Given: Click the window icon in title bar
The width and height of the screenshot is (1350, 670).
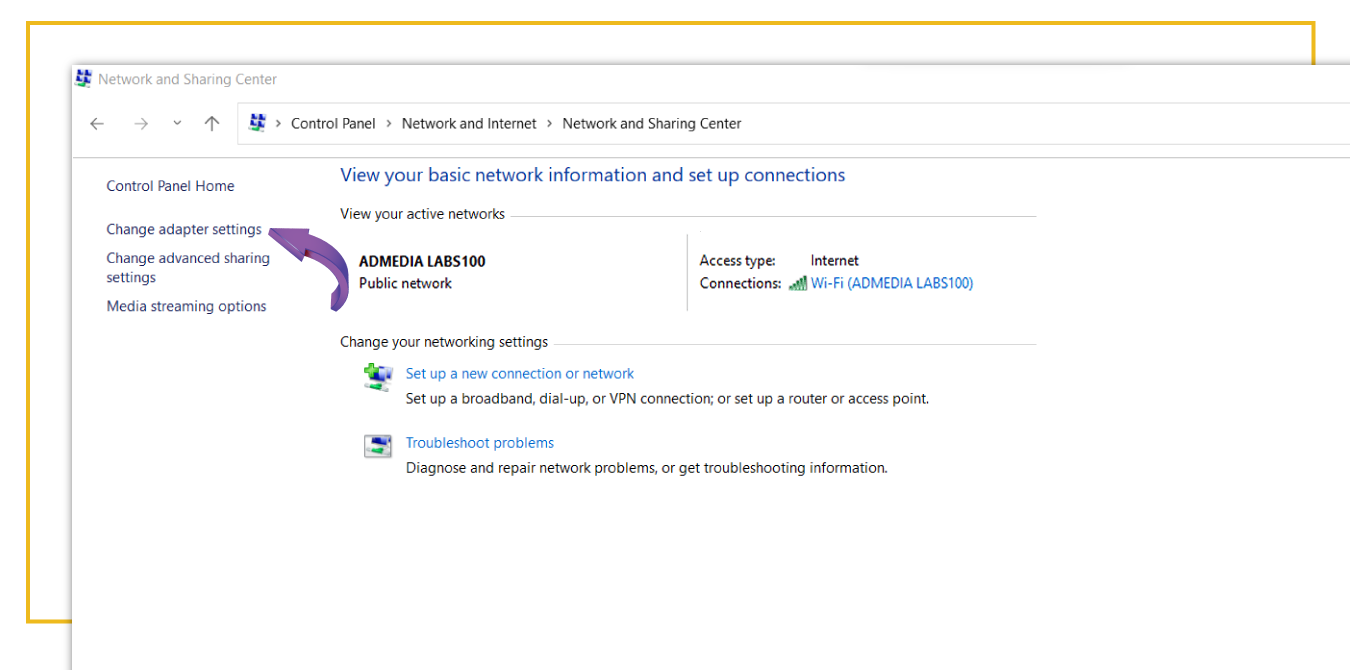Looking at the screenshot, I should click(x=84, y=79).
